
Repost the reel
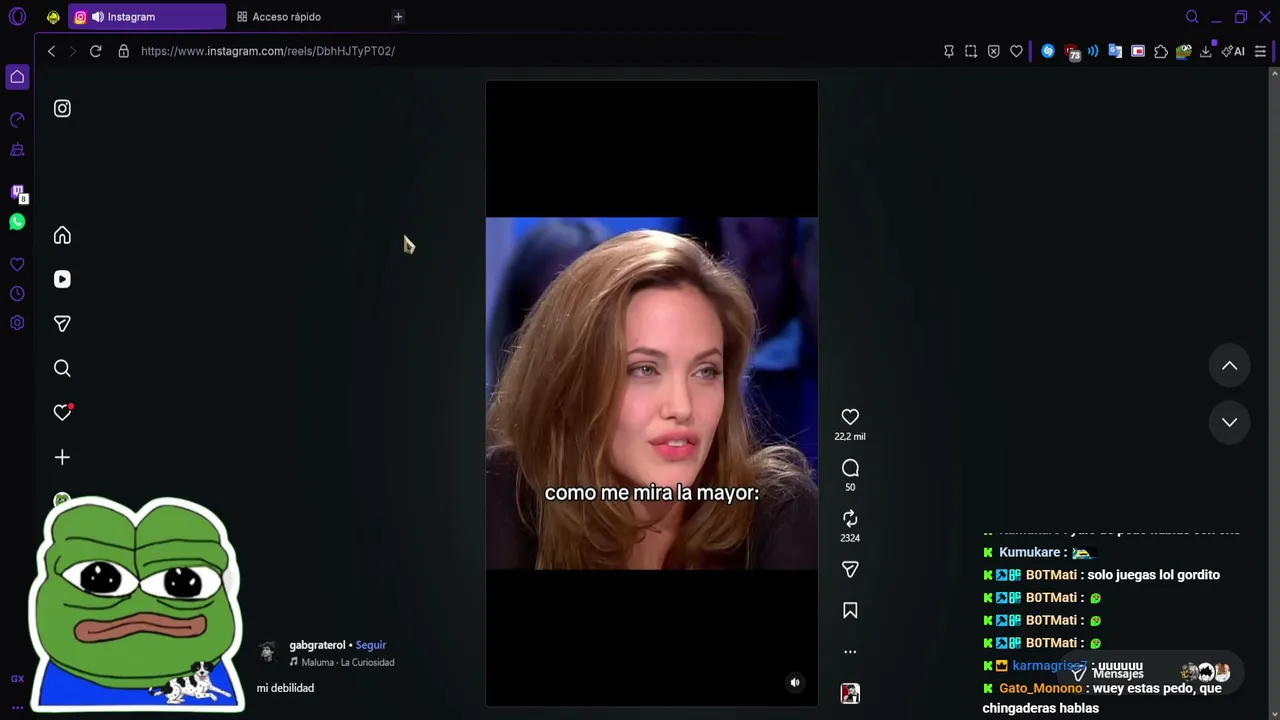[x=850, y=518]
